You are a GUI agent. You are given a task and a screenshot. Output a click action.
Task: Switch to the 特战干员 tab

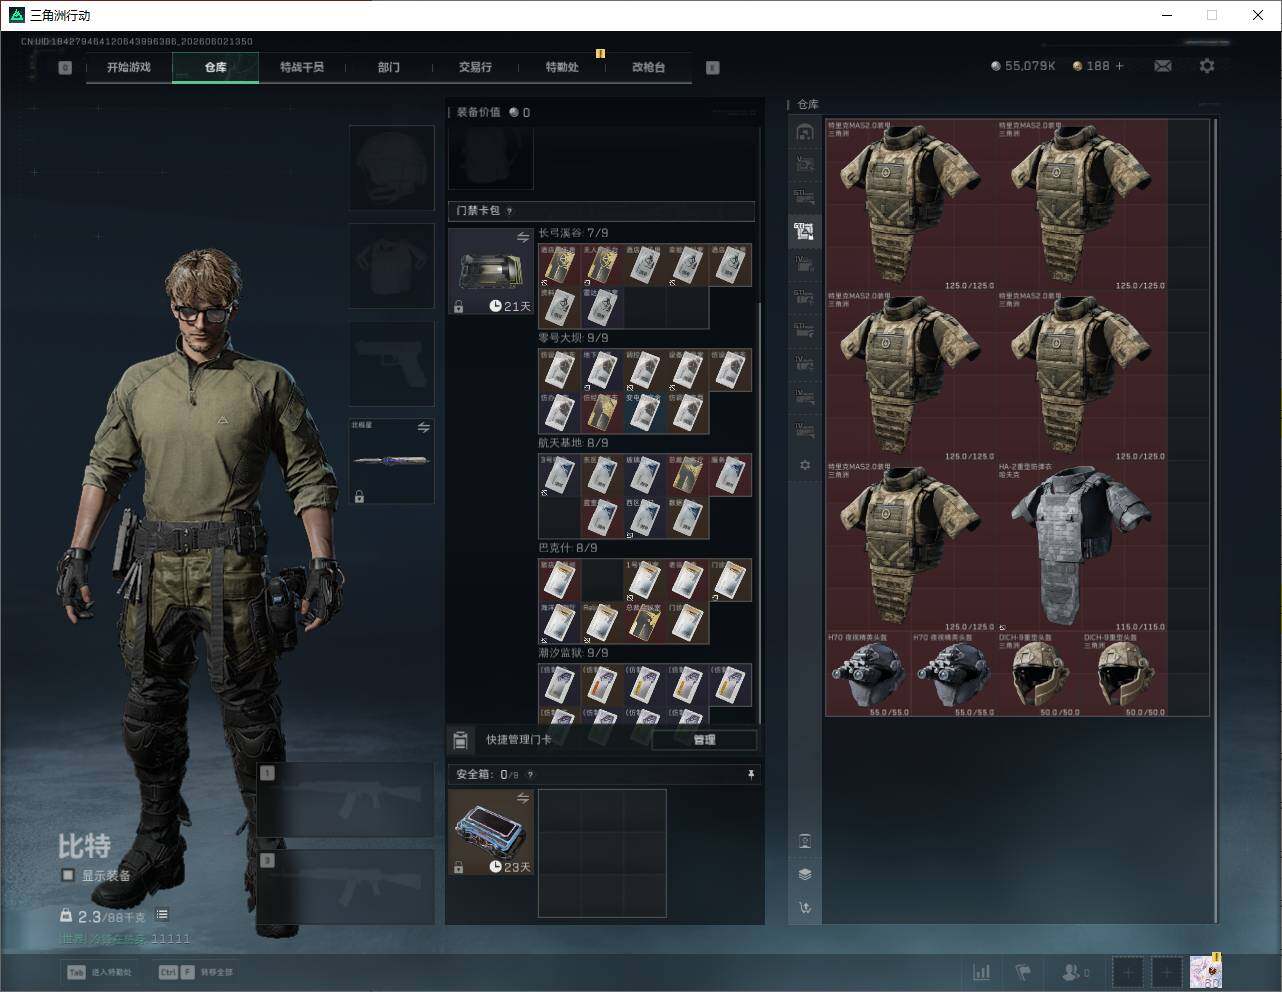302,67
